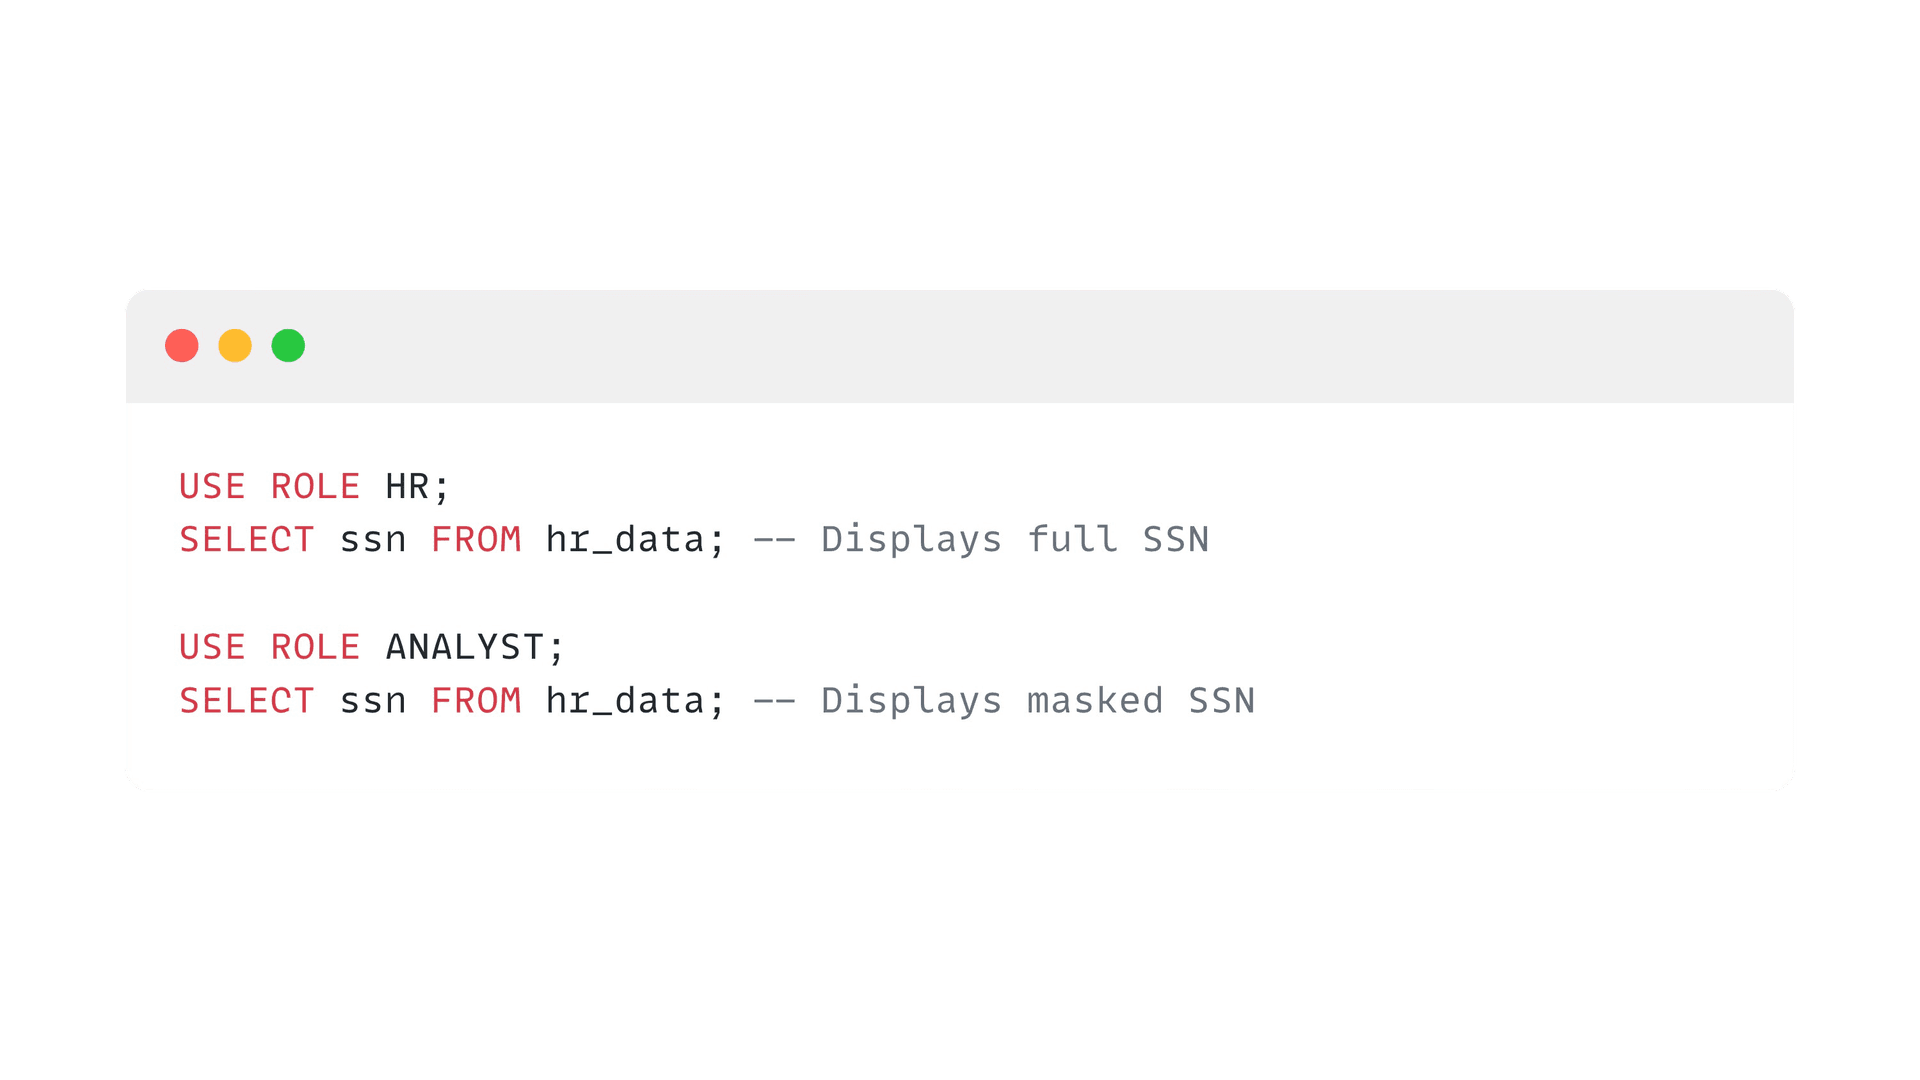The height and width of the screenshot is (1080, 1920).
Task: Click the HR role name in code
Action: (407, 487)
